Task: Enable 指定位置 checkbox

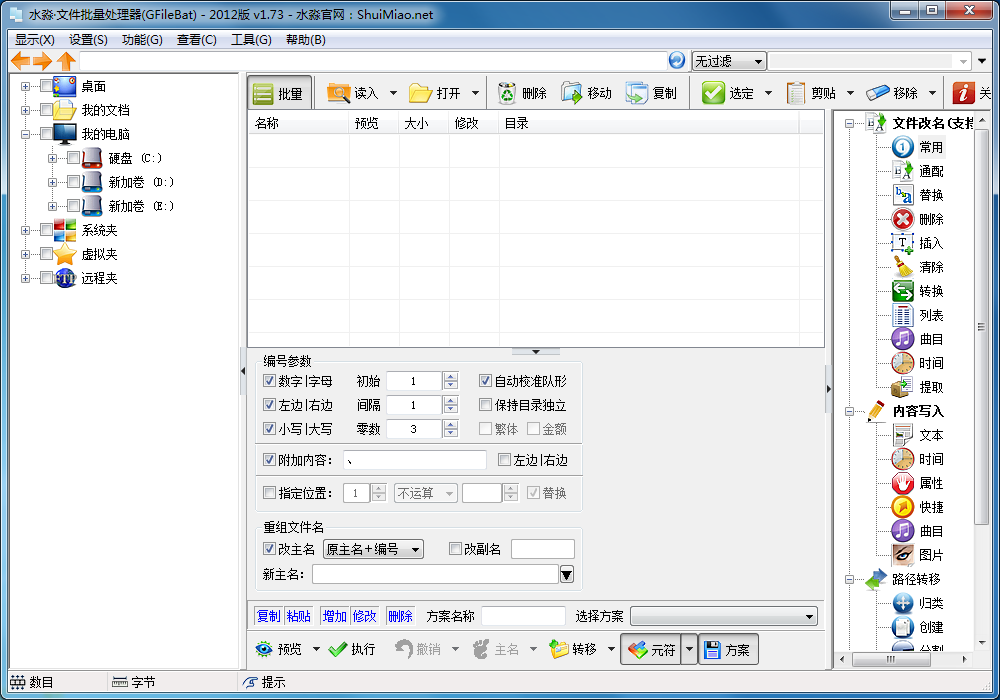Action: pos(269,493)
